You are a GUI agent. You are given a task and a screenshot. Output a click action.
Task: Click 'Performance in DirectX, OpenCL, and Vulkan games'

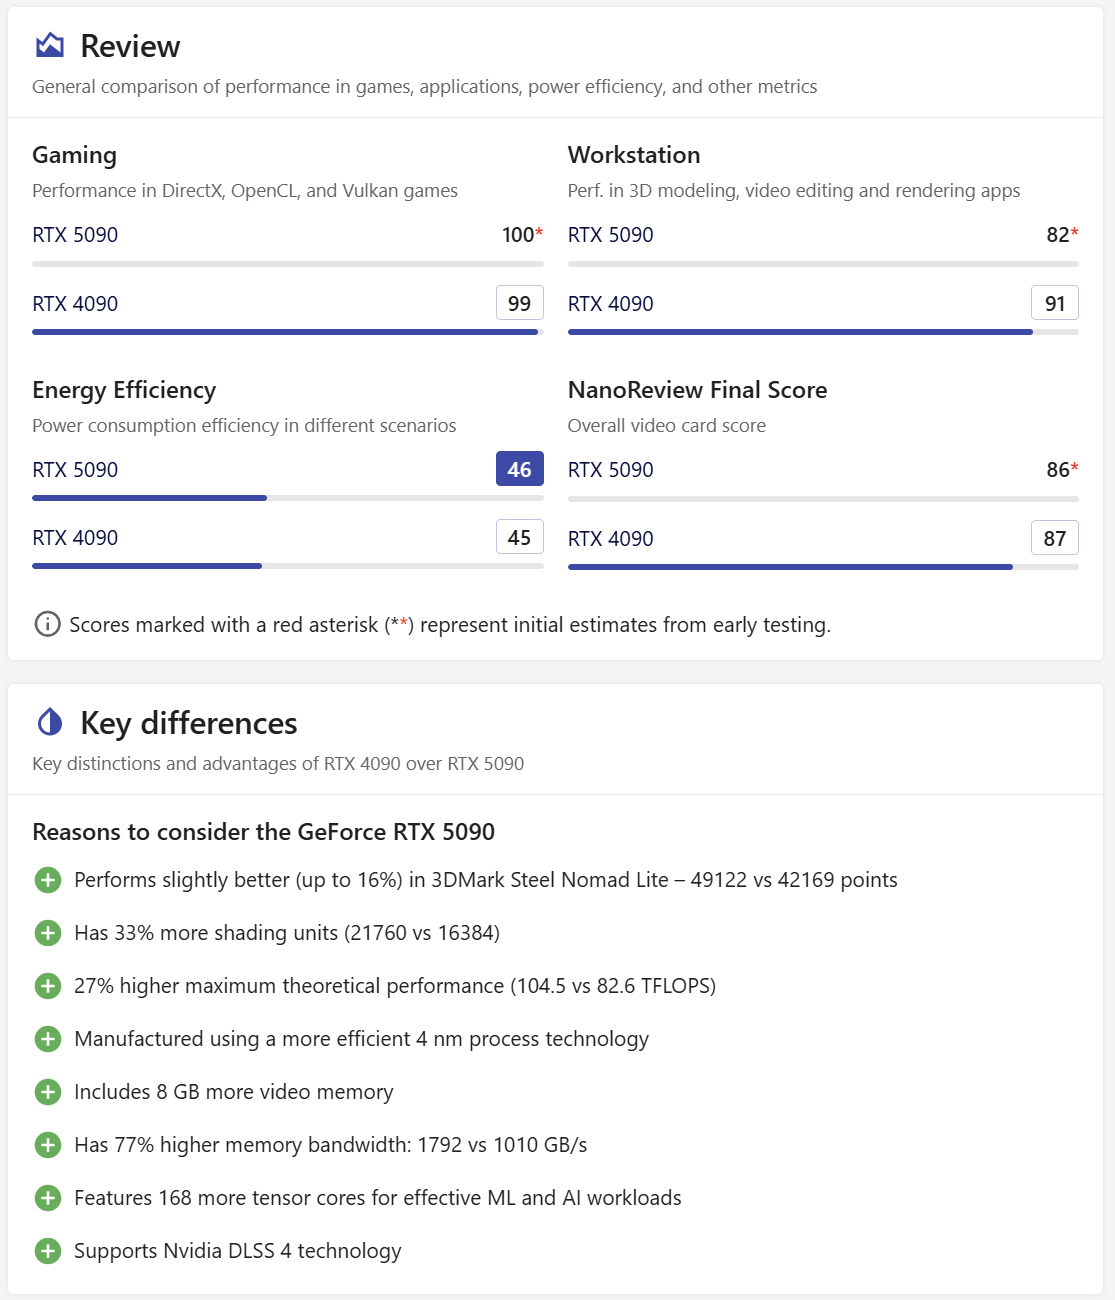tap(245, 191)
